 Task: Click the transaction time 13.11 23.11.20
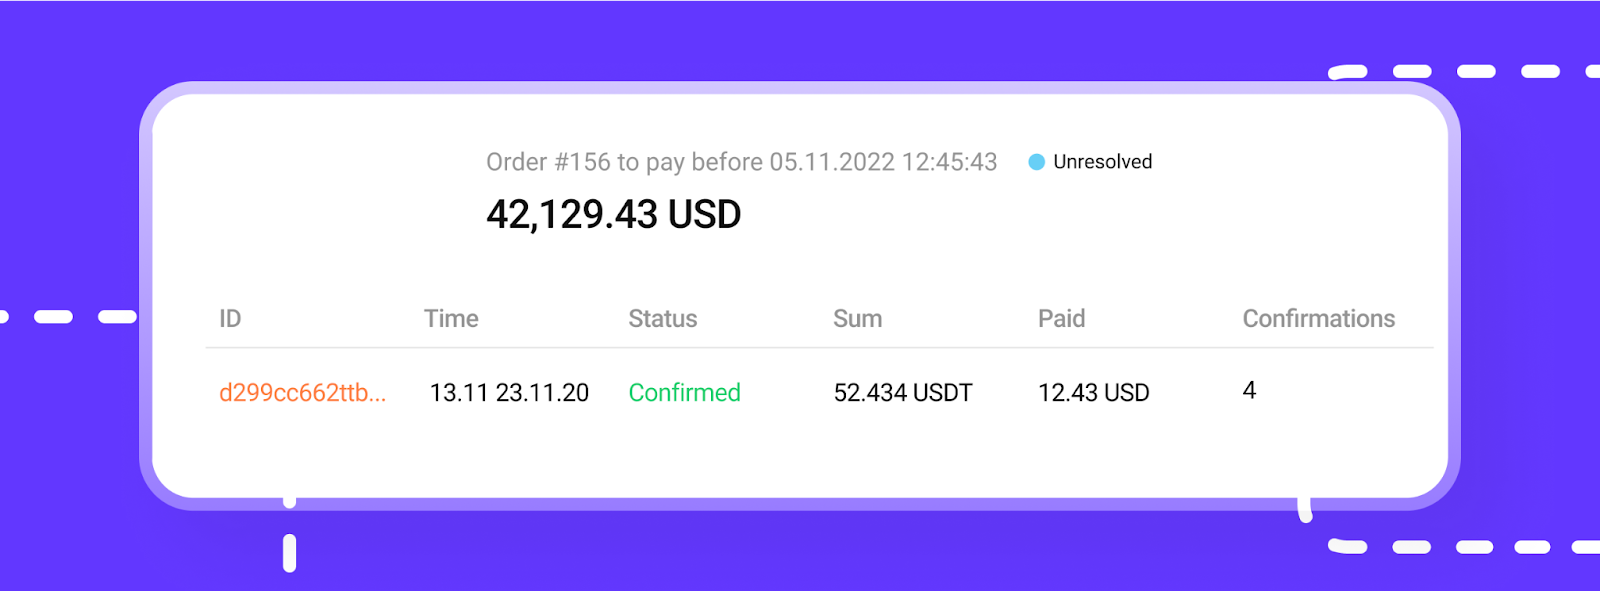click(509, 393)
